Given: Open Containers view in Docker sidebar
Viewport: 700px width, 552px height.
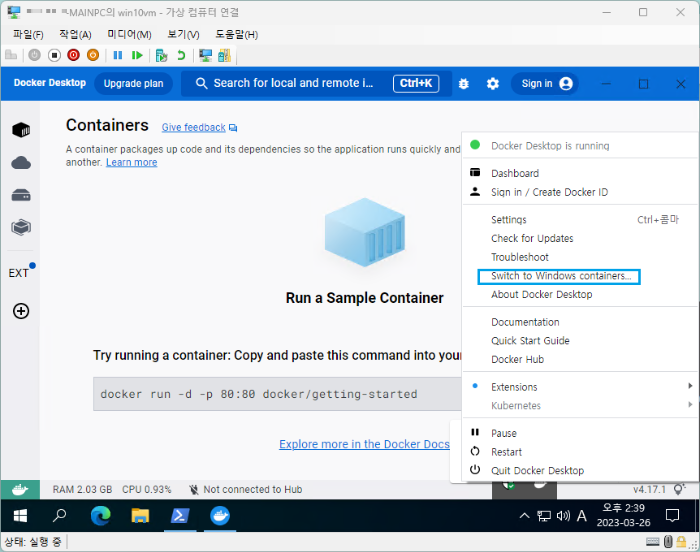Looking at the screenshot, I should [21, 130].
